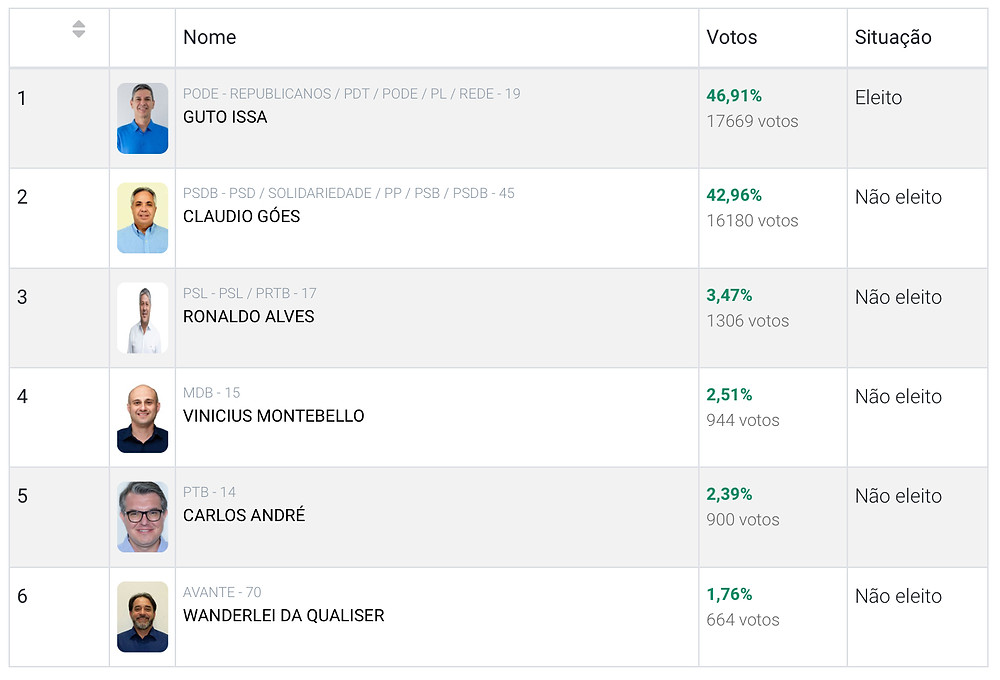Select the CARLOS ANDRÉ candidate name
Screen dimensions: 1000x680
244,515
